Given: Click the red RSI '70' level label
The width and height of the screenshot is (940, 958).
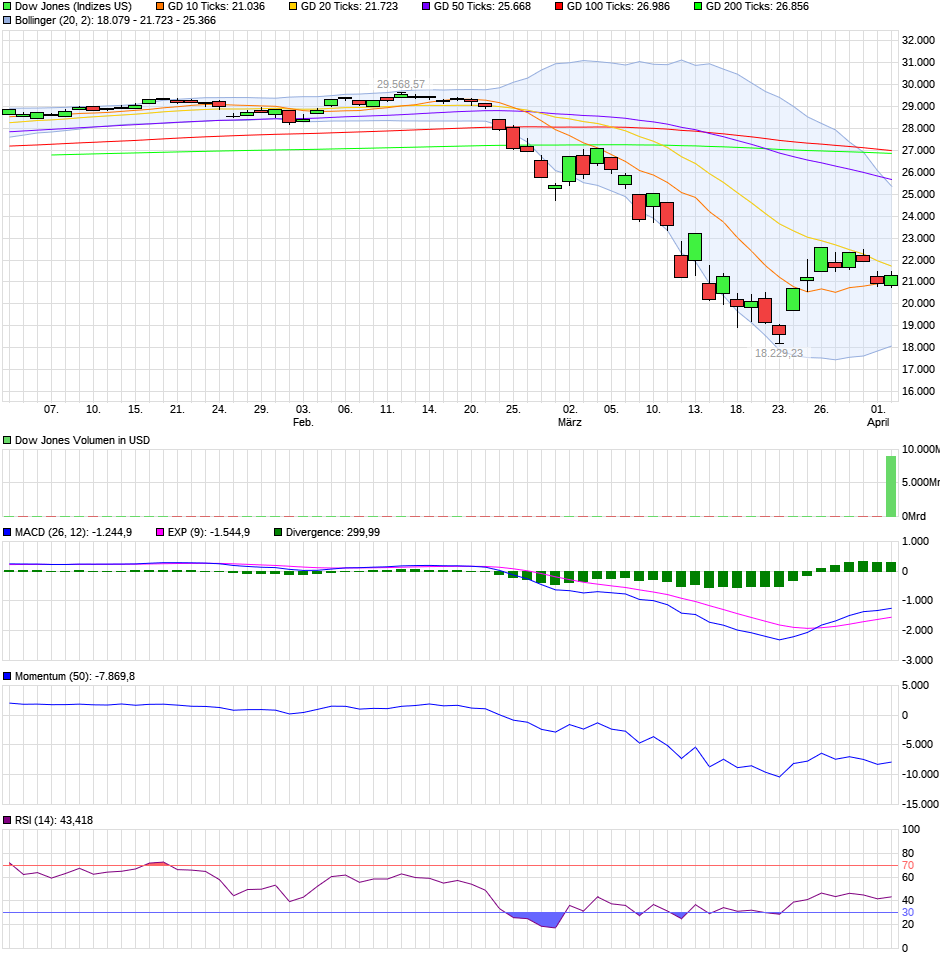Looking at the screenshot, I should [908, 865].
